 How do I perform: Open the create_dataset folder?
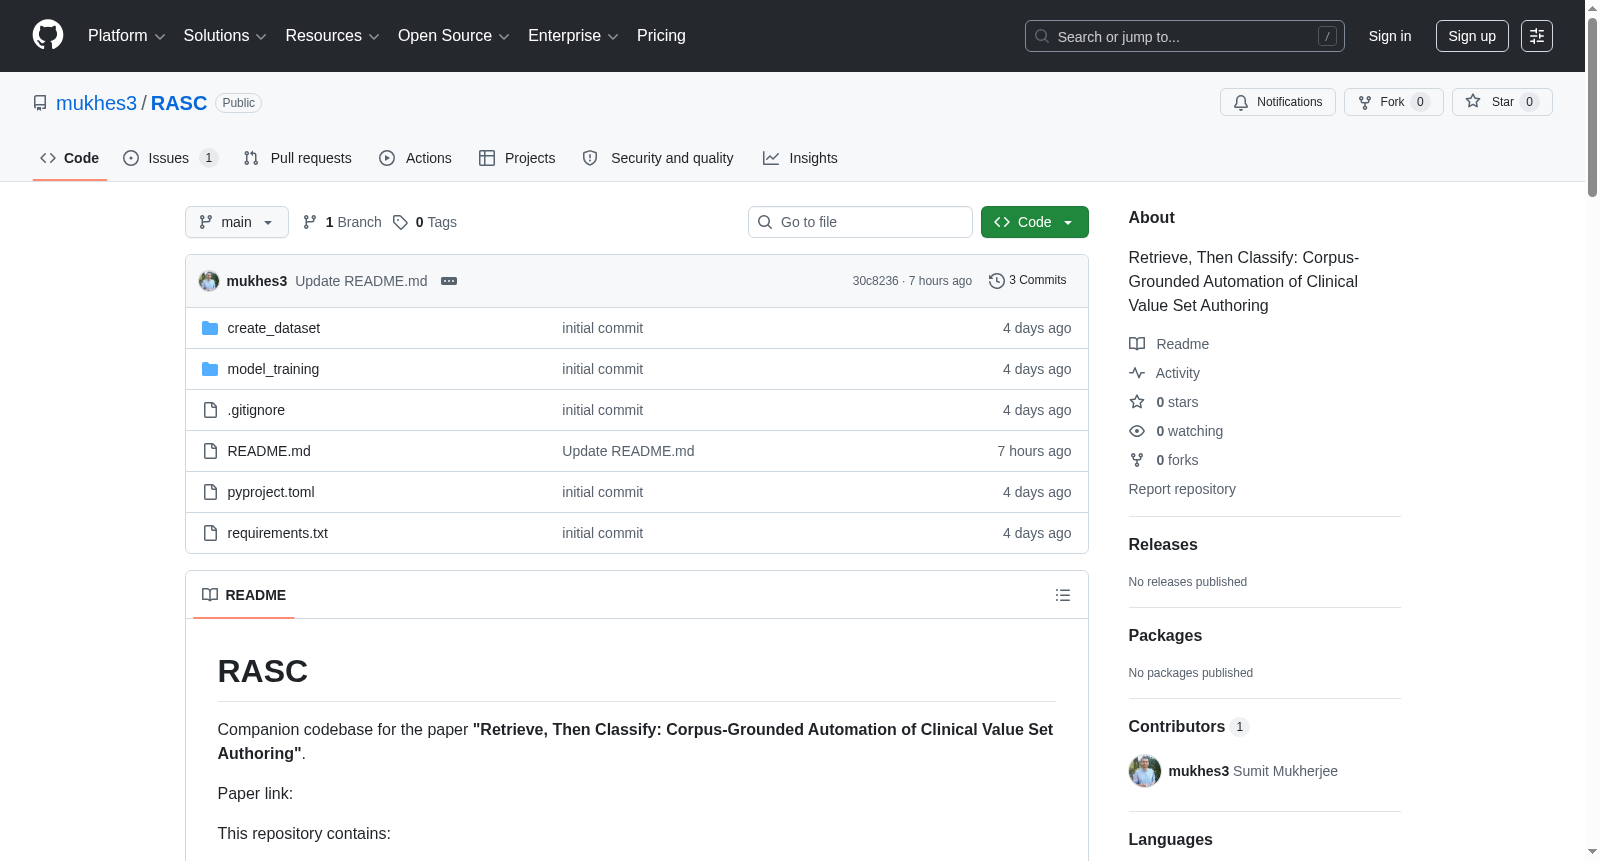tap(273, 328)
